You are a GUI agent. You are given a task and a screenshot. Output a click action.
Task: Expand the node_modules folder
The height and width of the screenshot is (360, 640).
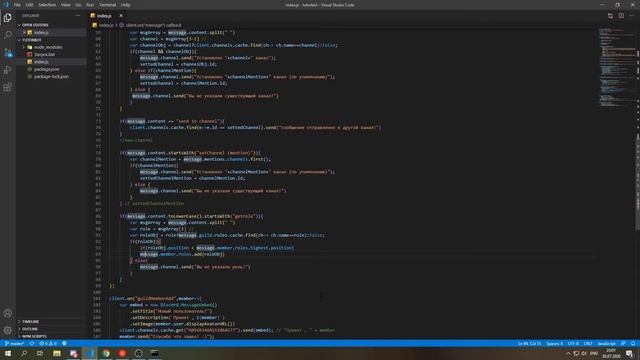(48, 47)
